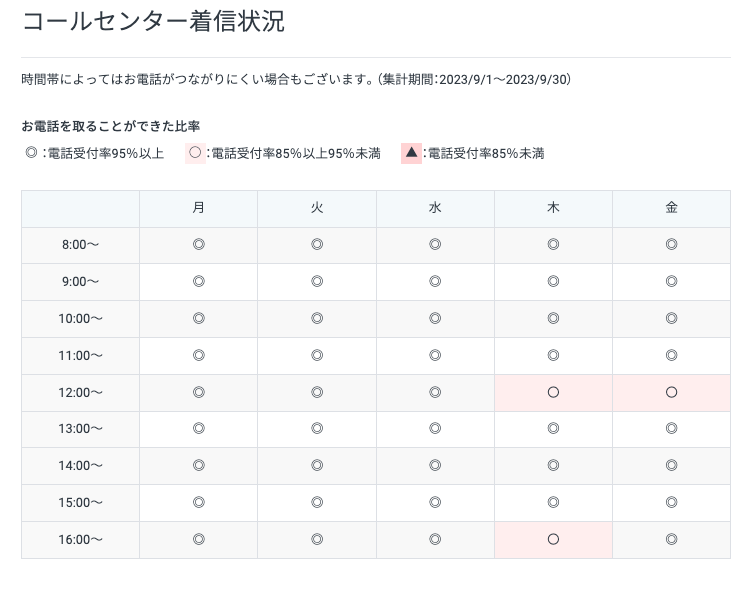
Task: Select the 木 column header
Action: click(553, 208)
